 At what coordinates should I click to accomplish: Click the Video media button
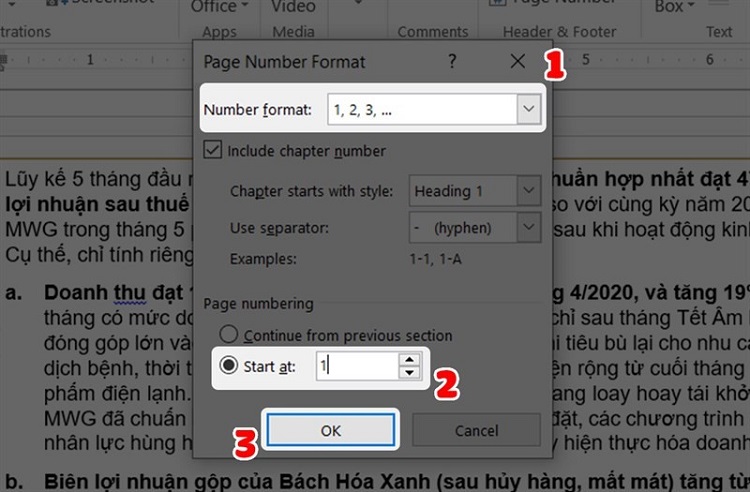tap(293, 7)
